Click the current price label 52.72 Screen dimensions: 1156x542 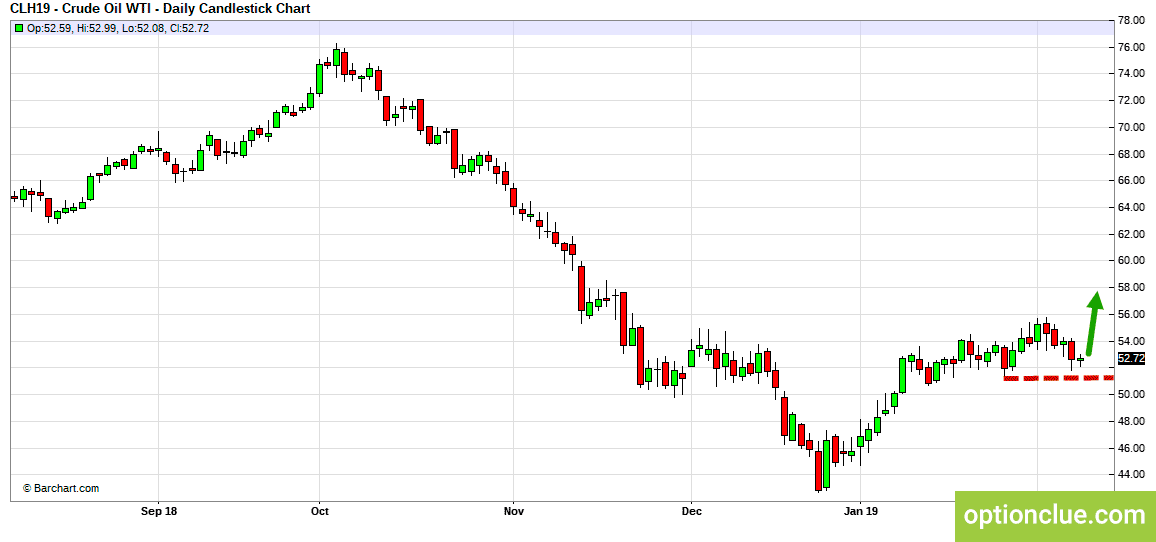(x=1131, y=358)
